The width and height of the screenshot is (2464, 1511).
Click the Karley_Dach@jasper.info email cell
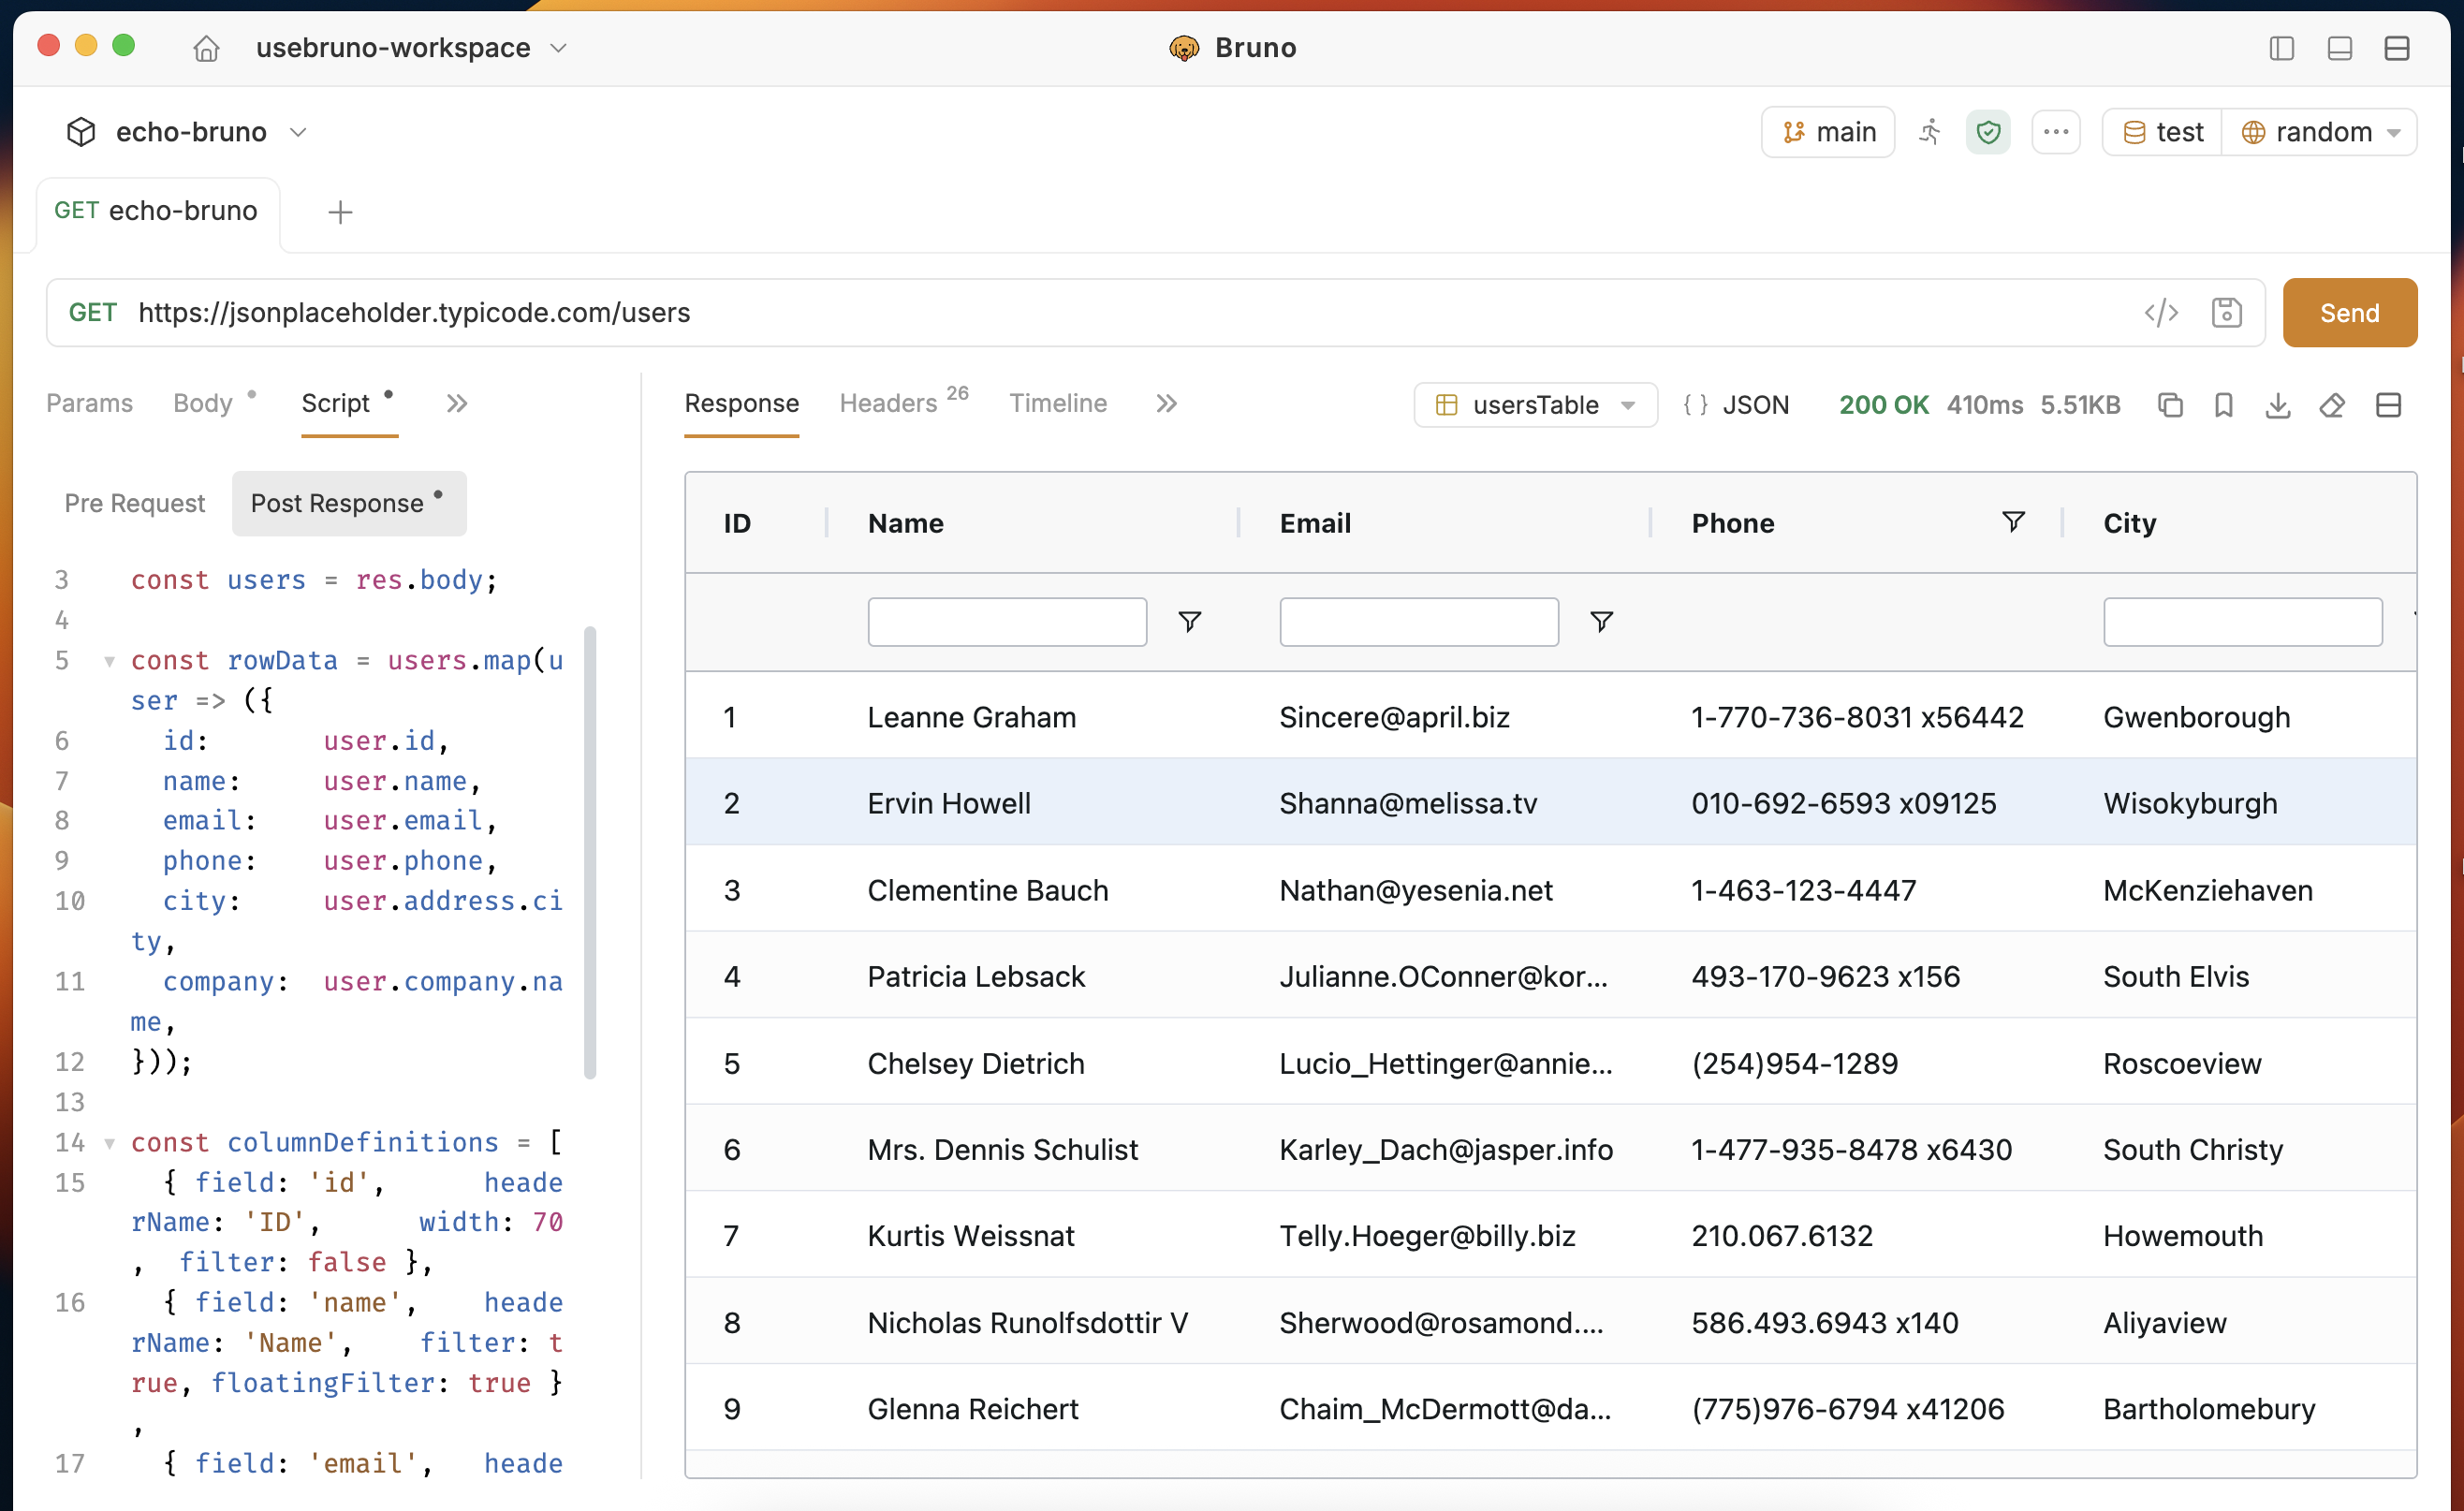pyautogui.click(x=1446, y=1149)
